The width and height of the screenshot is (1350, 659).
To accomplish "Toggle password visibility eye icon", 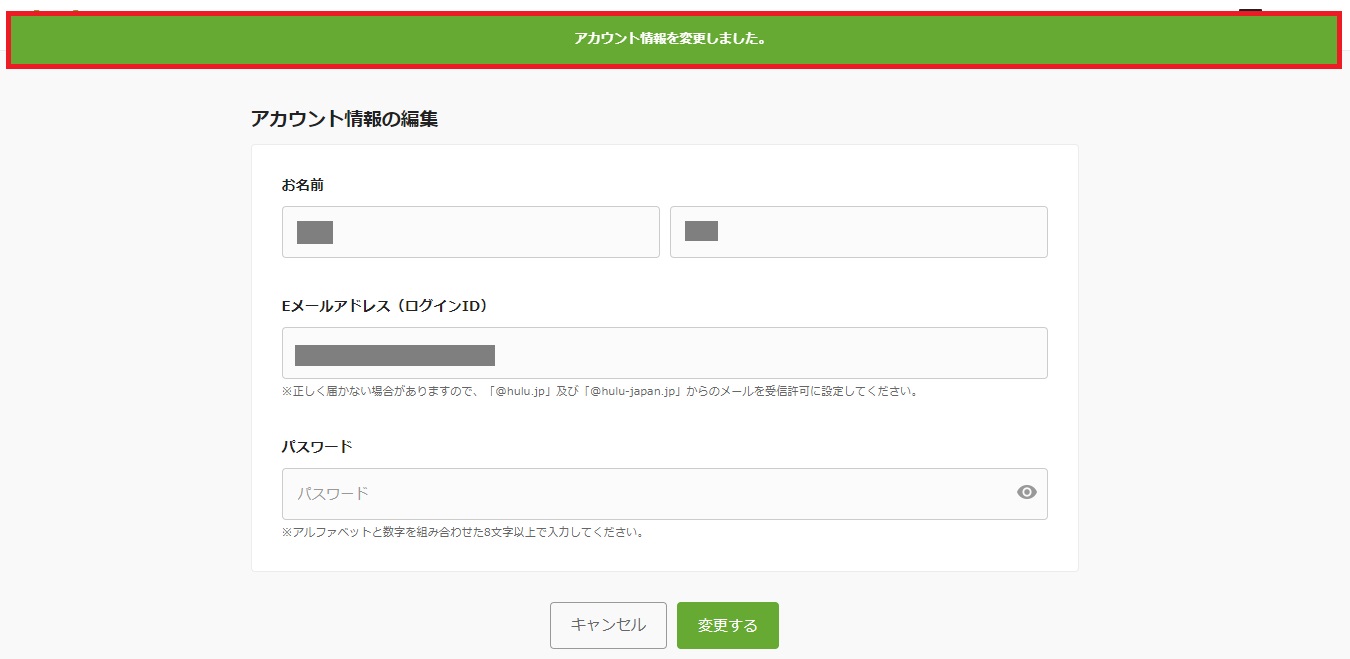I will (1026, 492).
